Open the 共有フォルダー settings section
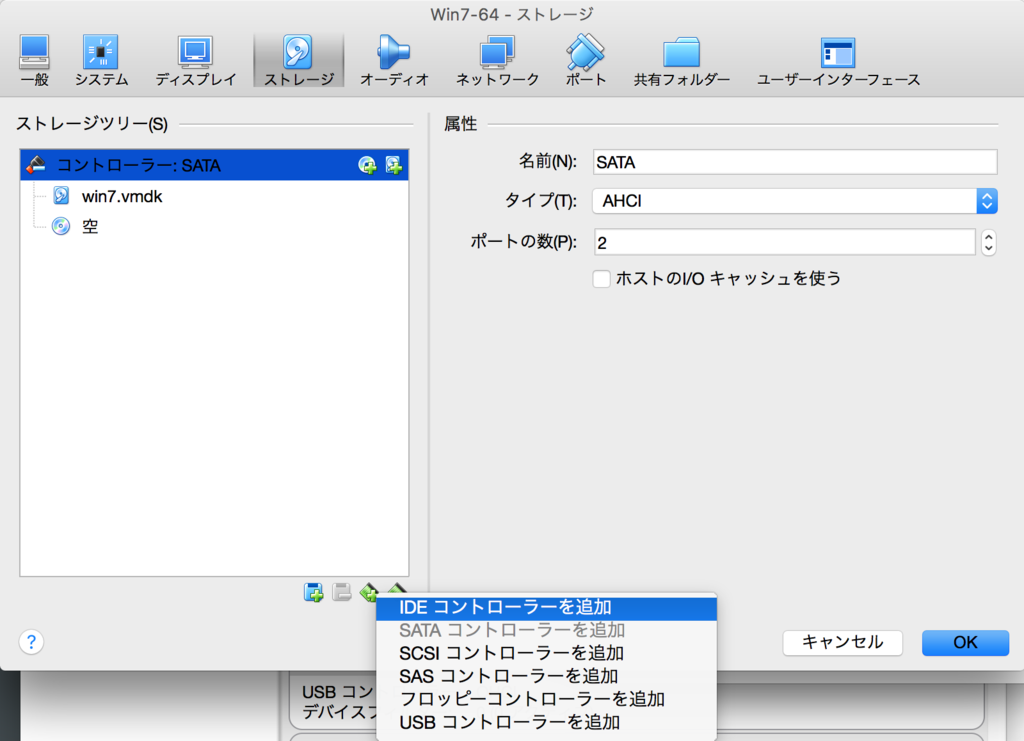Viewport: 1024px width, 741px height. [681, 61]
